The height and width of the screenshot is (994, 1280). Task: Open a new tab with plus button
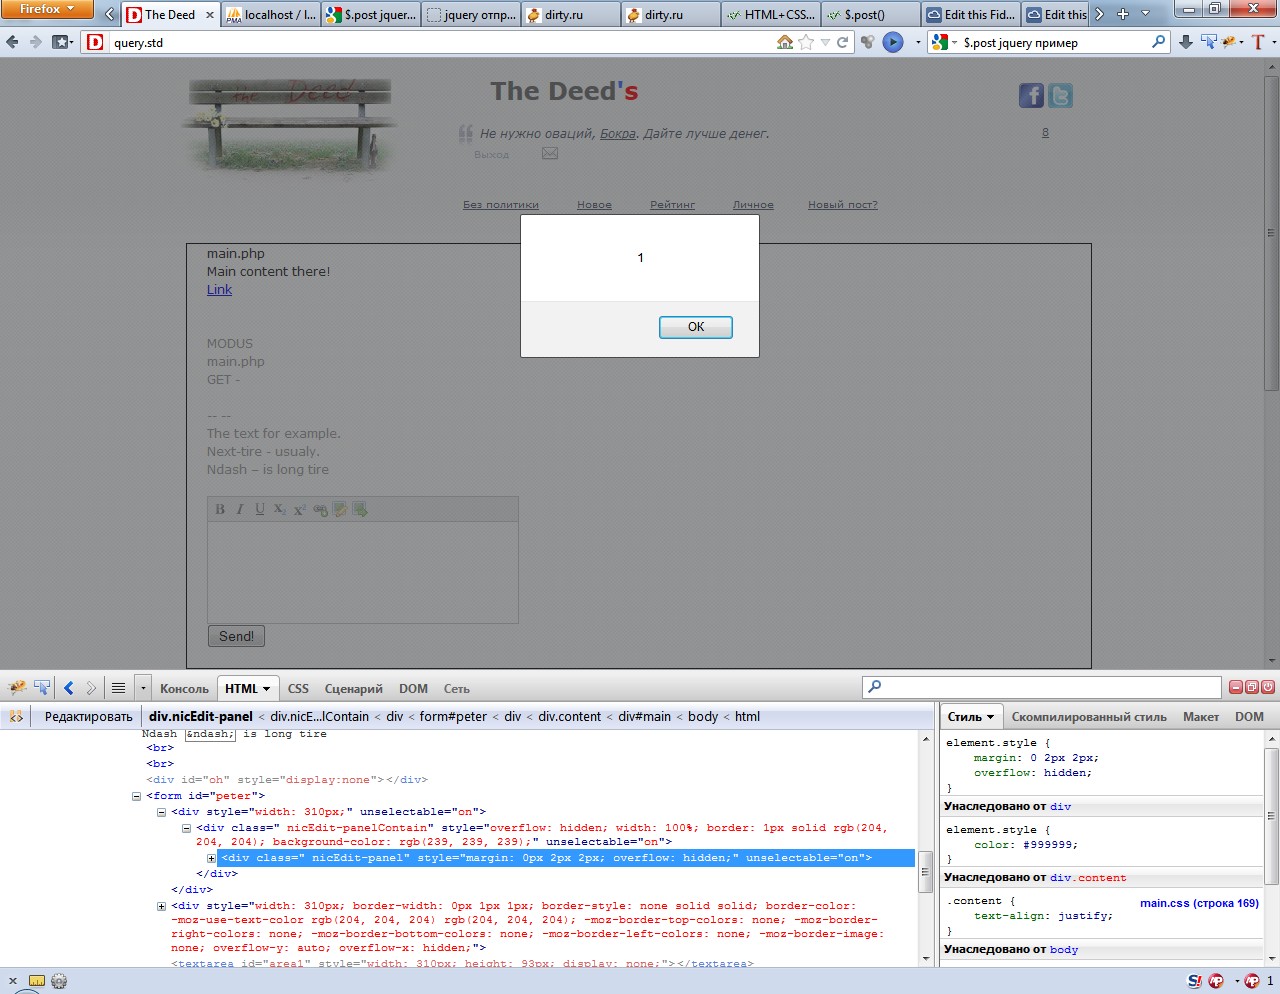[1123, 14]
